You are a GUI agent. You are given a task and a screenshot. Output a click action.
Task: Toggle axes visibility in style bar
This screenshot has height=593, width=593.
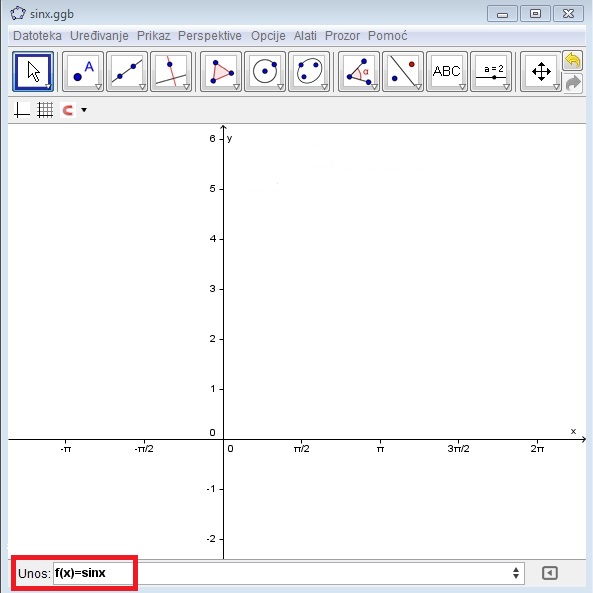pos(22,110)
